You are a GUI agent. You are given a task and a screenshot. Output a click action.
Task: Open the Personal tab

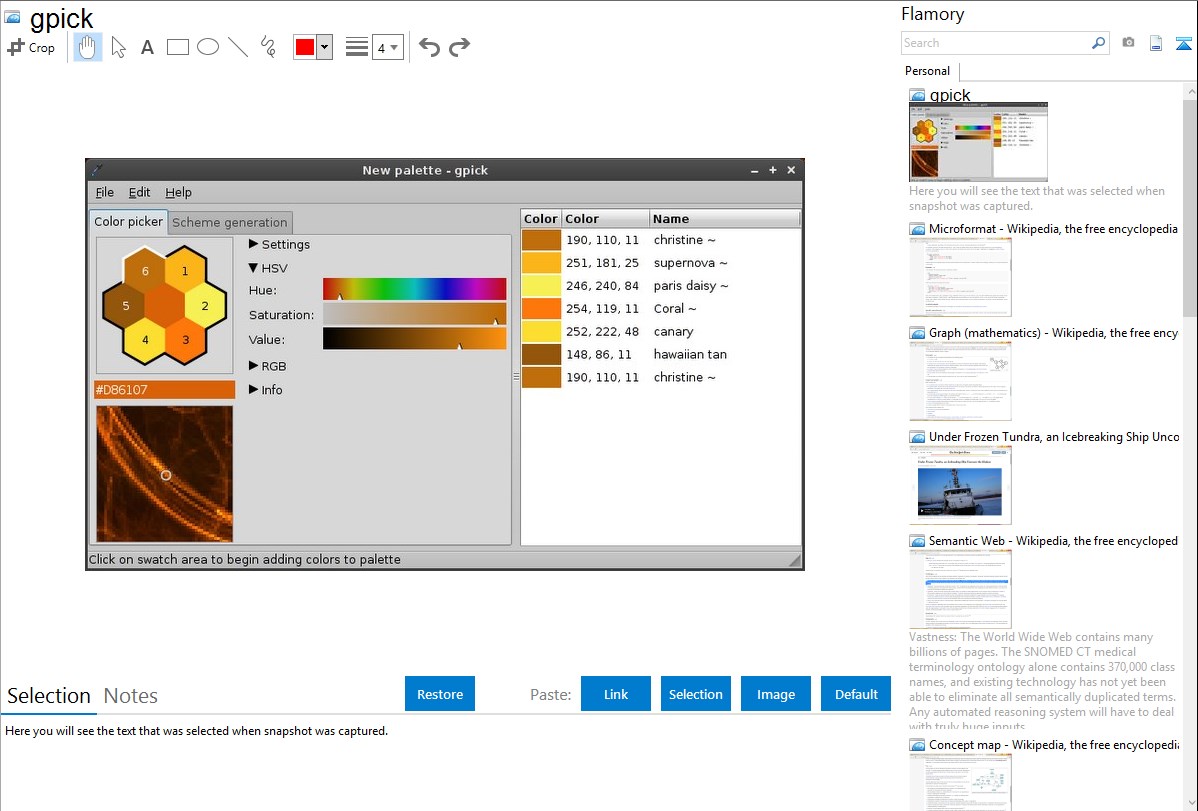tap(927, 71)
